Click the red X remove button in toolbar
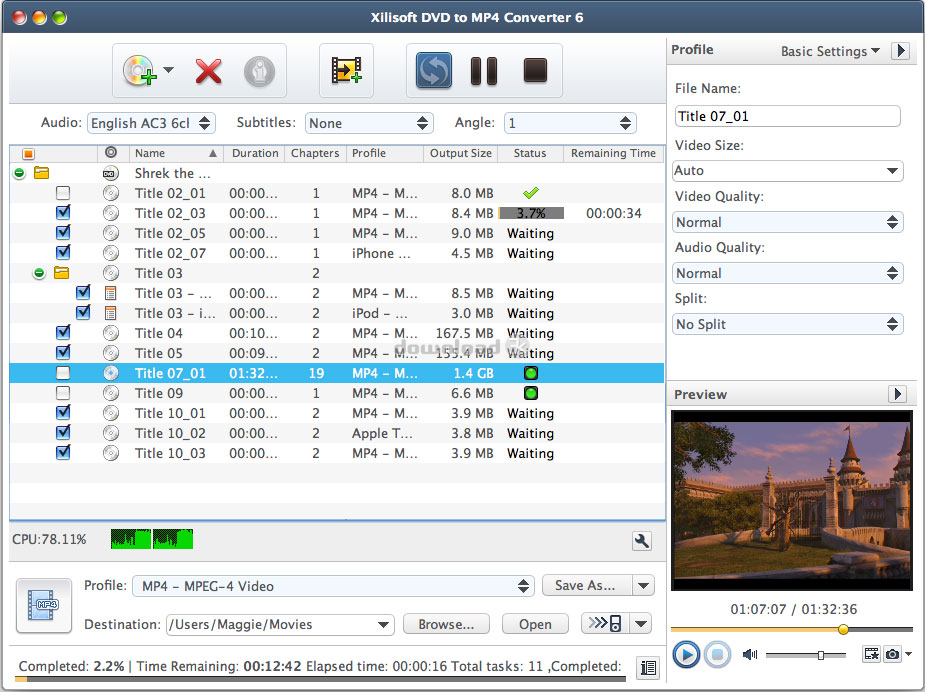 point(208,71)
